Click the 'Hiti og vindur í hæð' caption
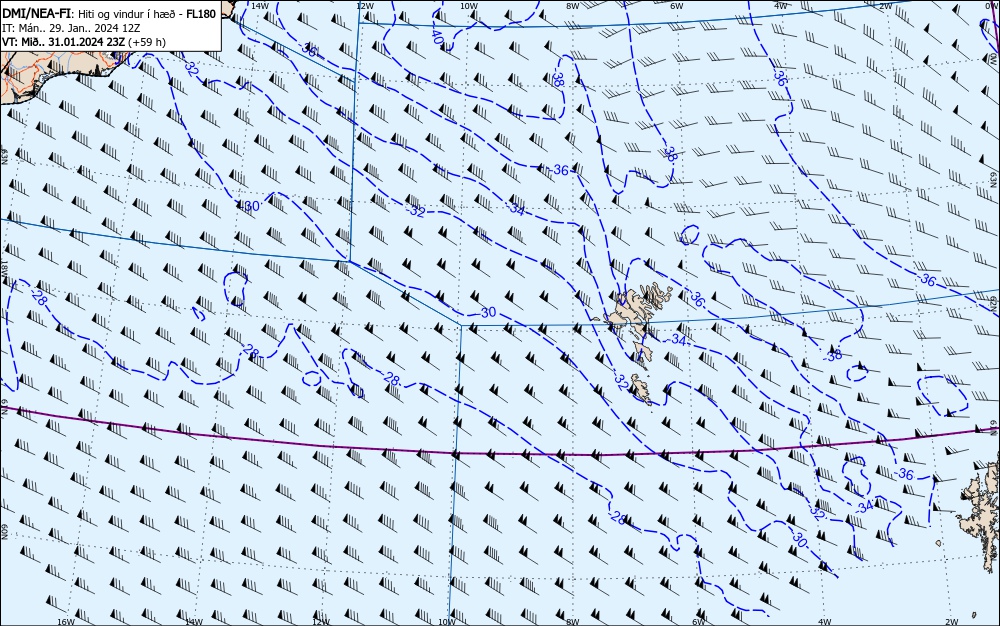 (x=127, y=15)
